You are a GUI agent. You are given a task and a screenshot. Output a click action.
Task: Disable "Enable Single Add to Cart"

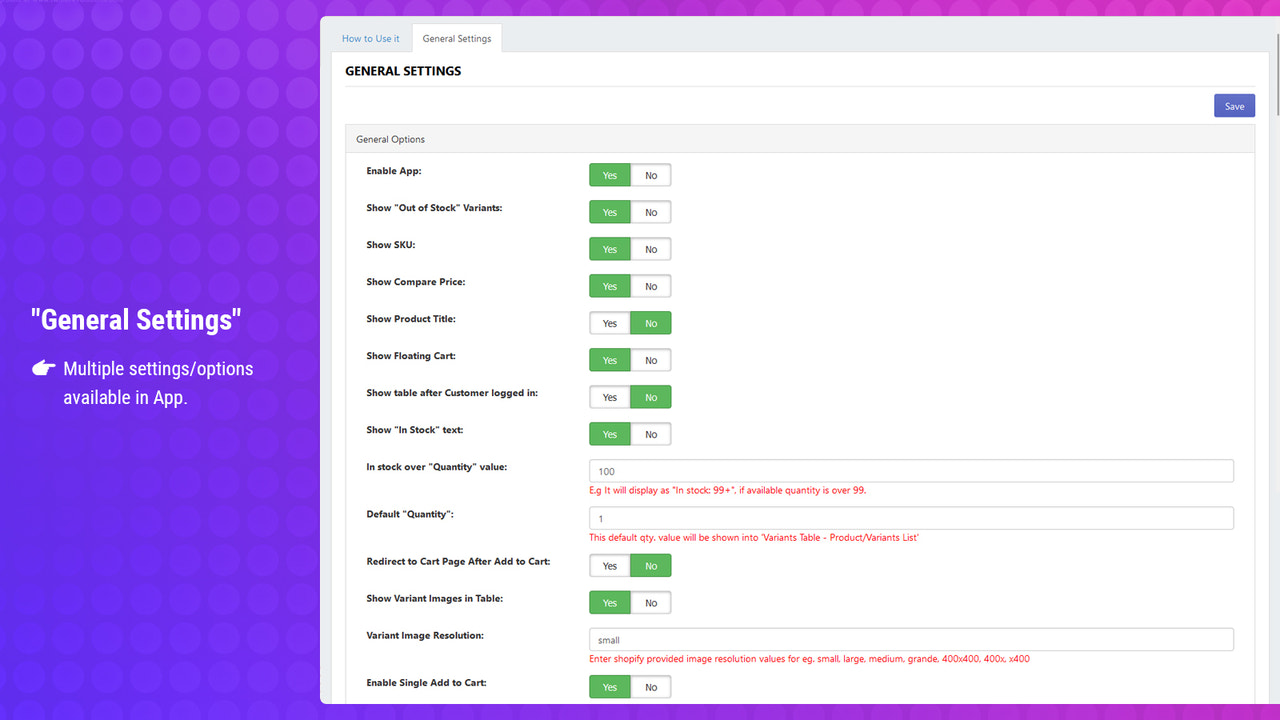click(651, 686)
